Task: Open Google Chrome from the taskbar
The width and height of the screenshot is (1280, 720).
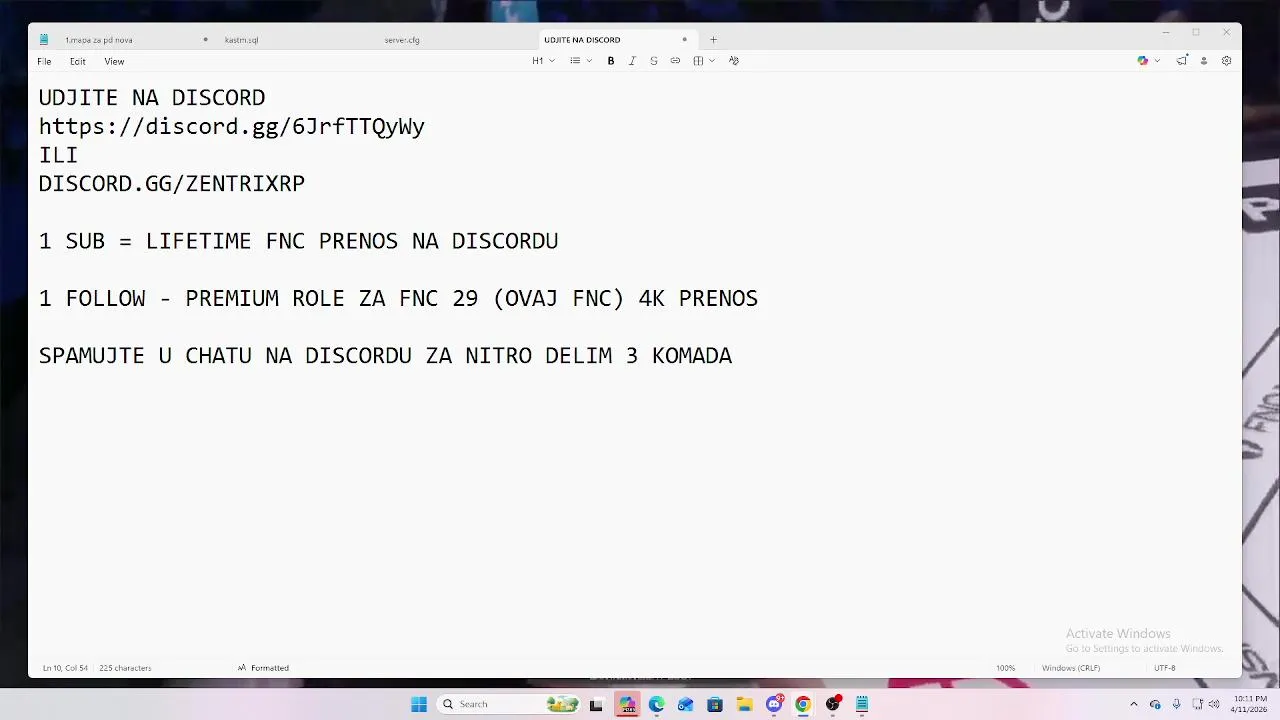Action: 803,704
